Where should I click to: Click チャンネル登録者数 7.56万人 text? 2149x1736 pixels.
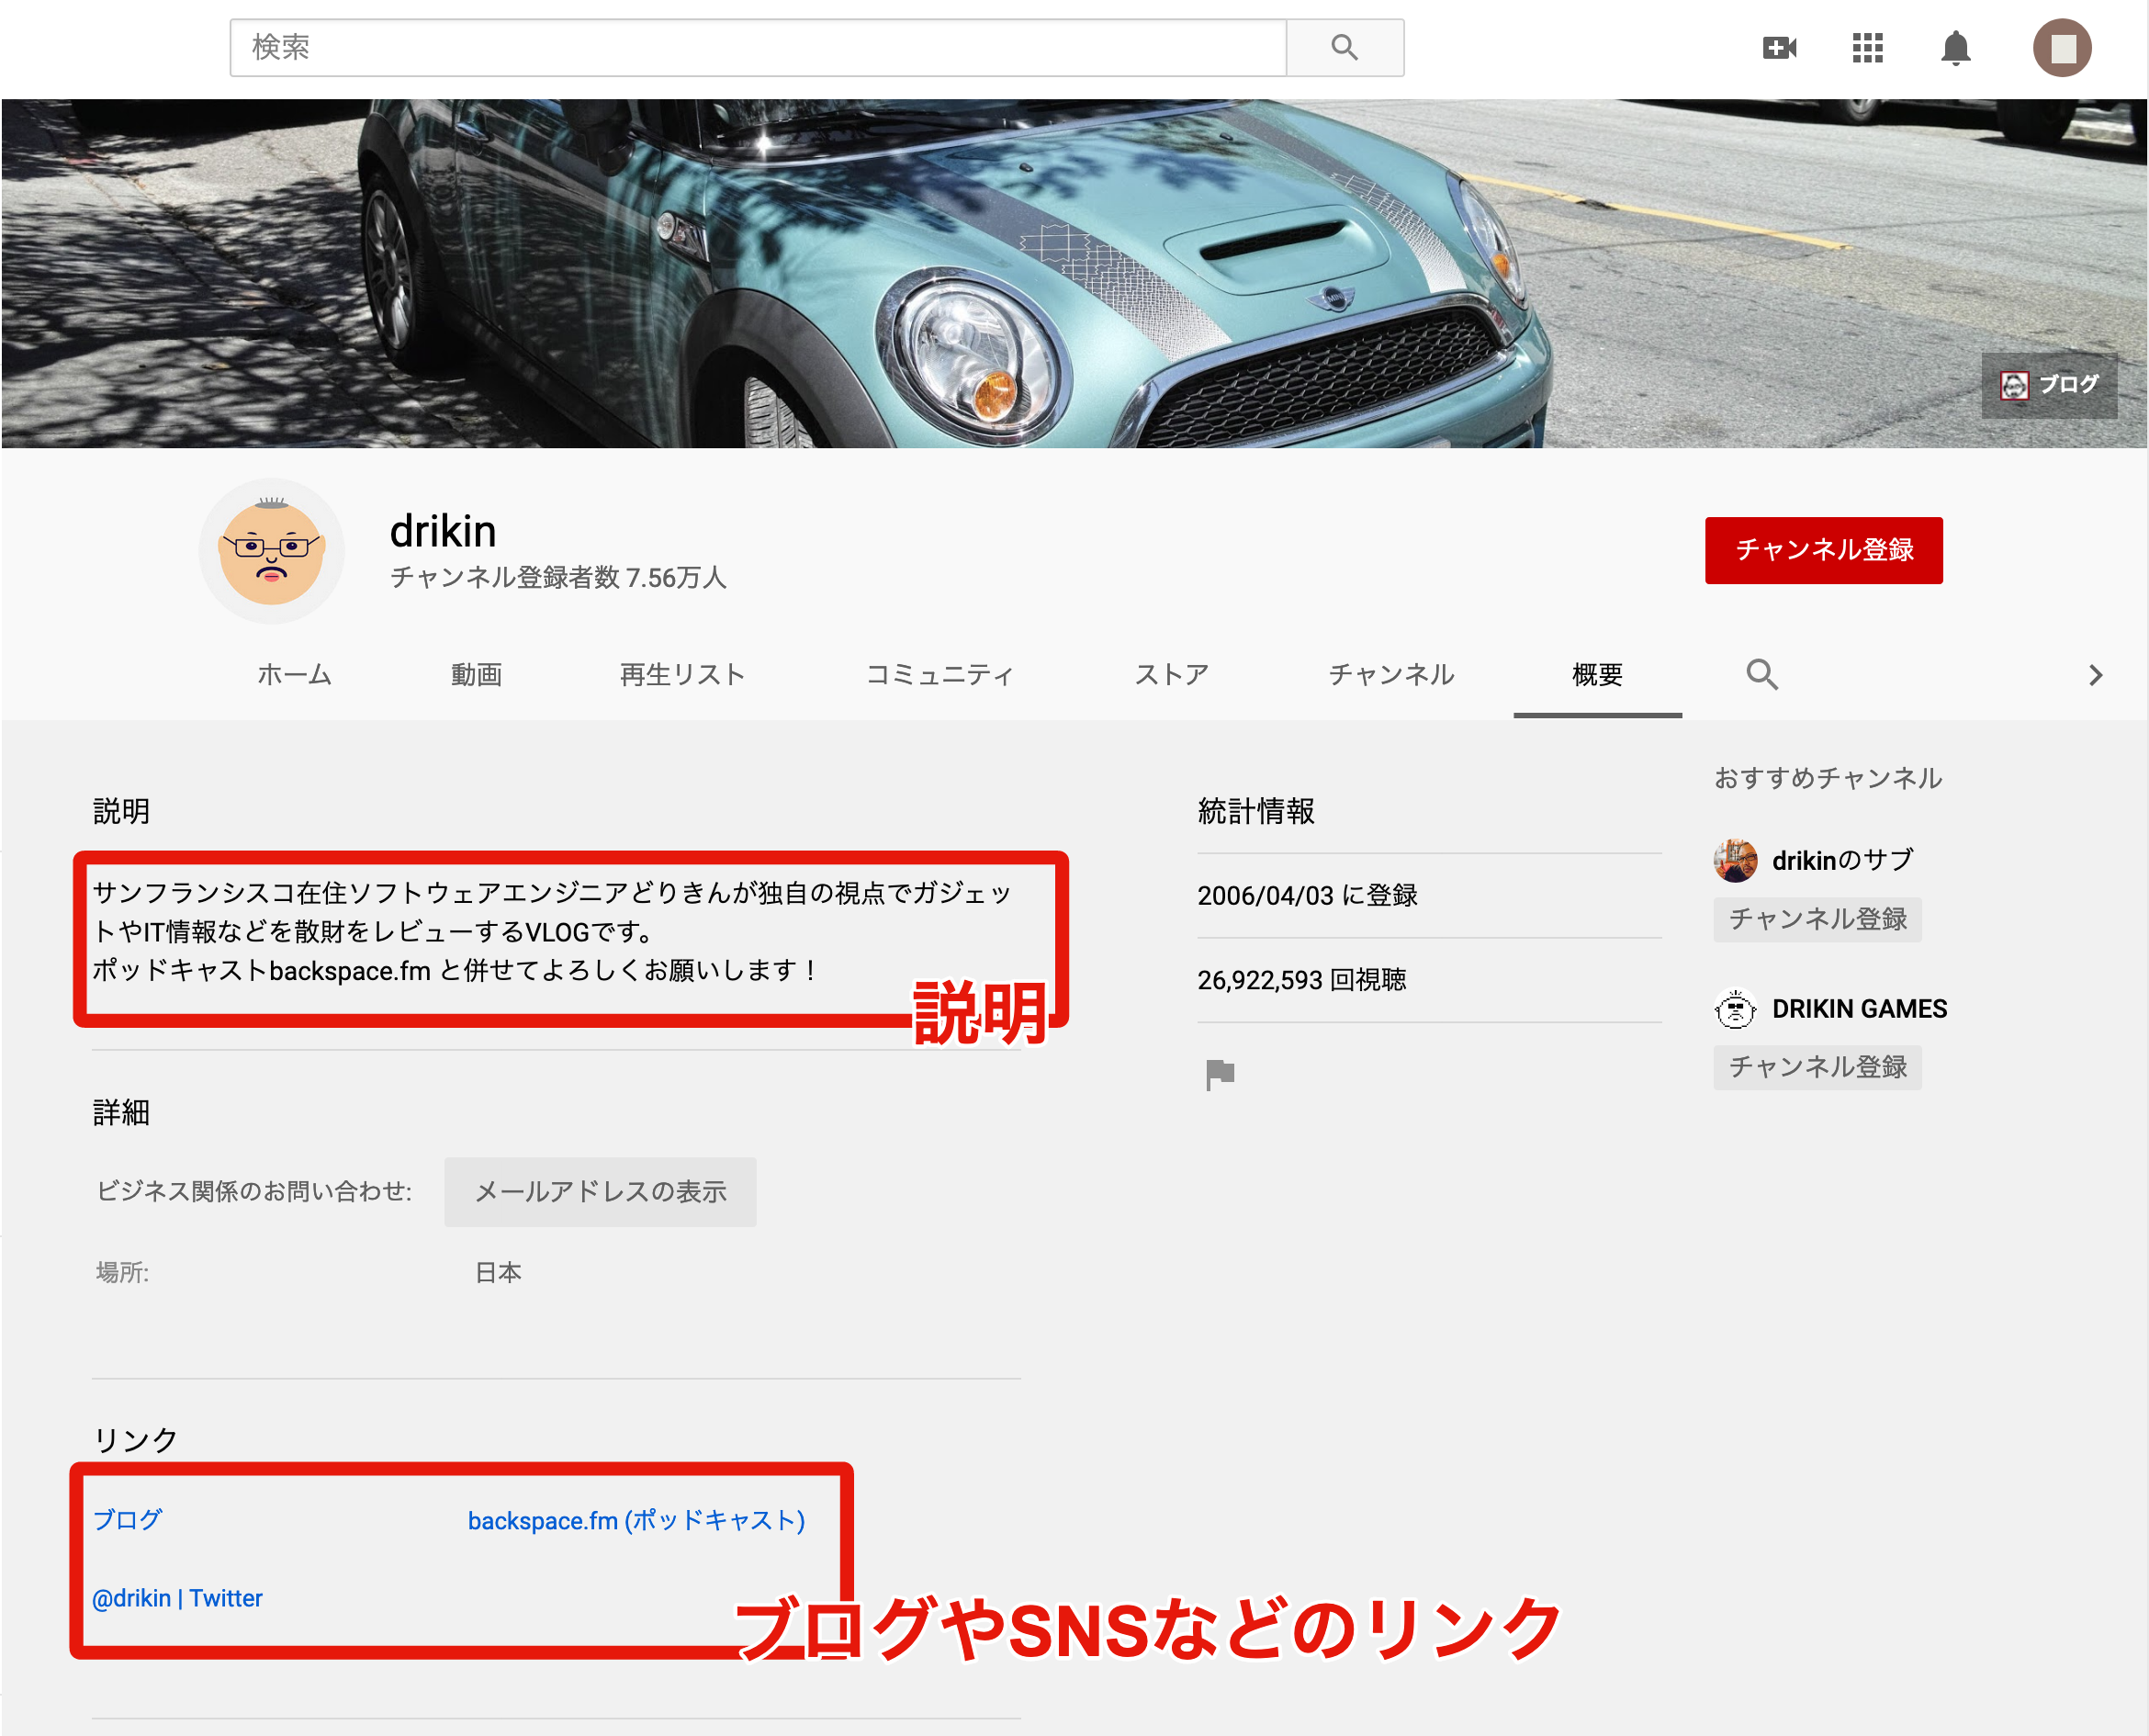[558, 578]
